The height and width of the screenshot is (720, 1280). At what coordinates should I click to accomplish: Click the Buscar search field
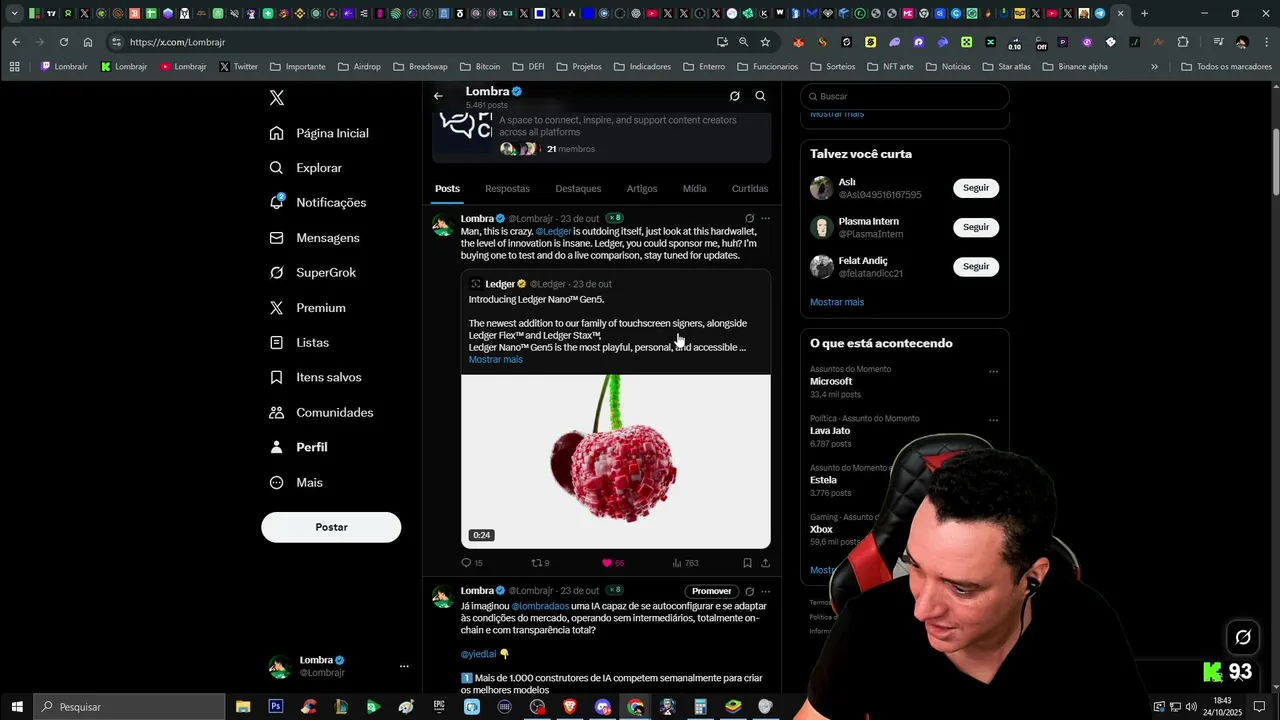[905, 96]
